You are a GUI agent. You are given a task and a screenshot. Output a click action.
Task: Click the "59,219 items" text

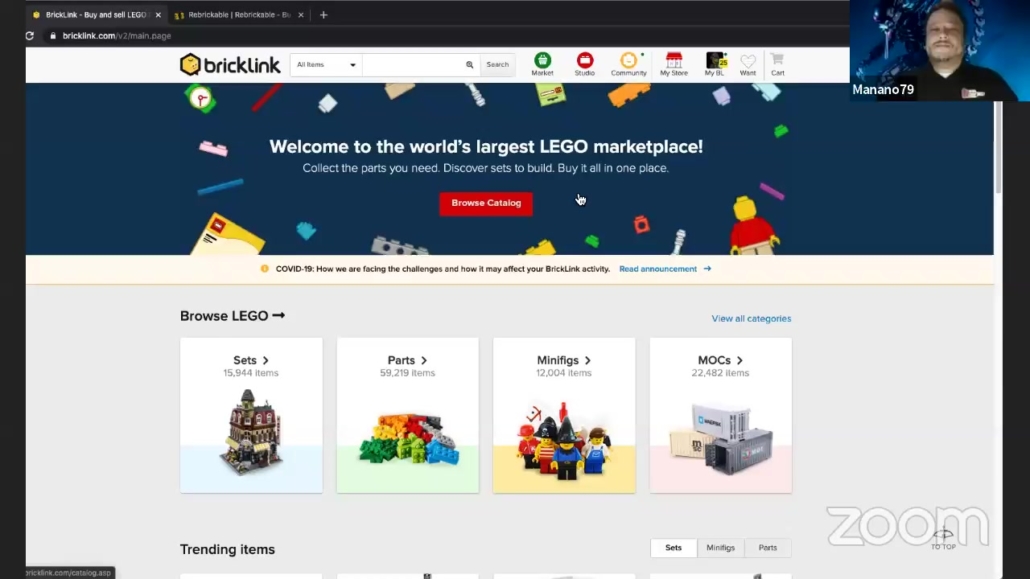(407, 373)
